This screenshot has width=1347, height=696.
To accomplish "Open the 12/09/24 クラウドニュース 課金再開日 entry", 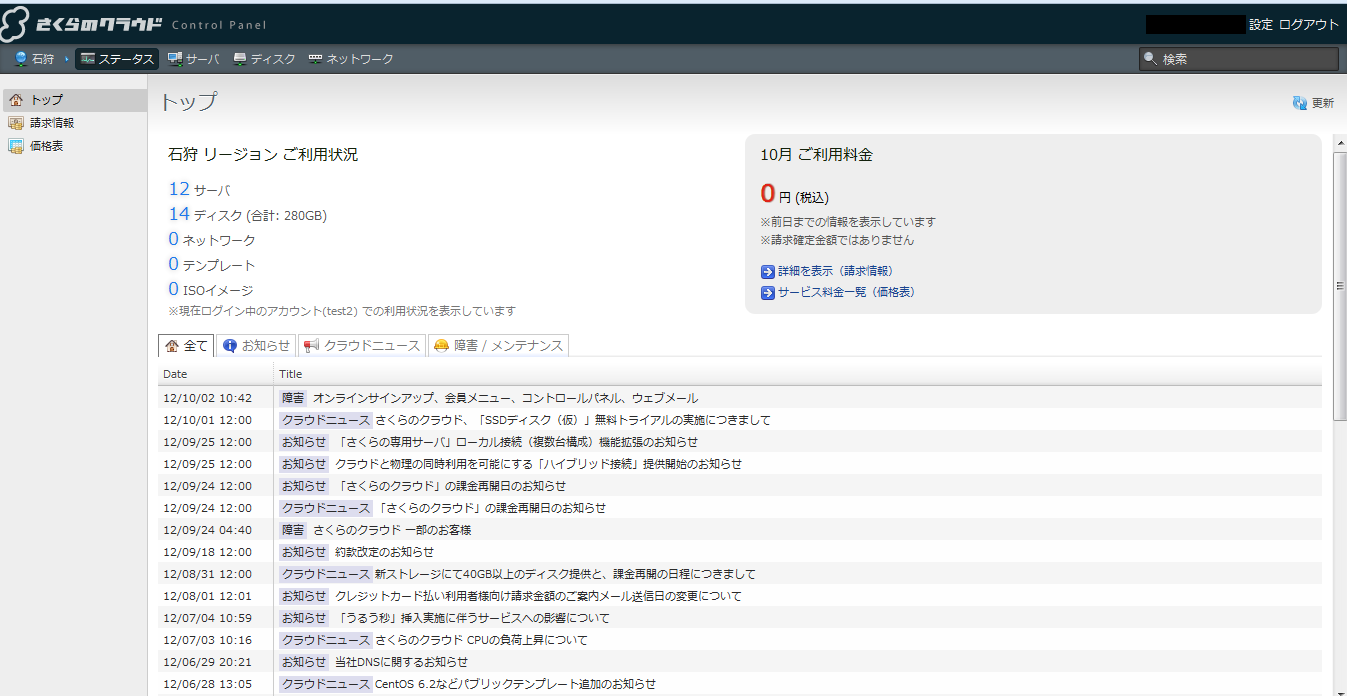I will pos(740,508).
